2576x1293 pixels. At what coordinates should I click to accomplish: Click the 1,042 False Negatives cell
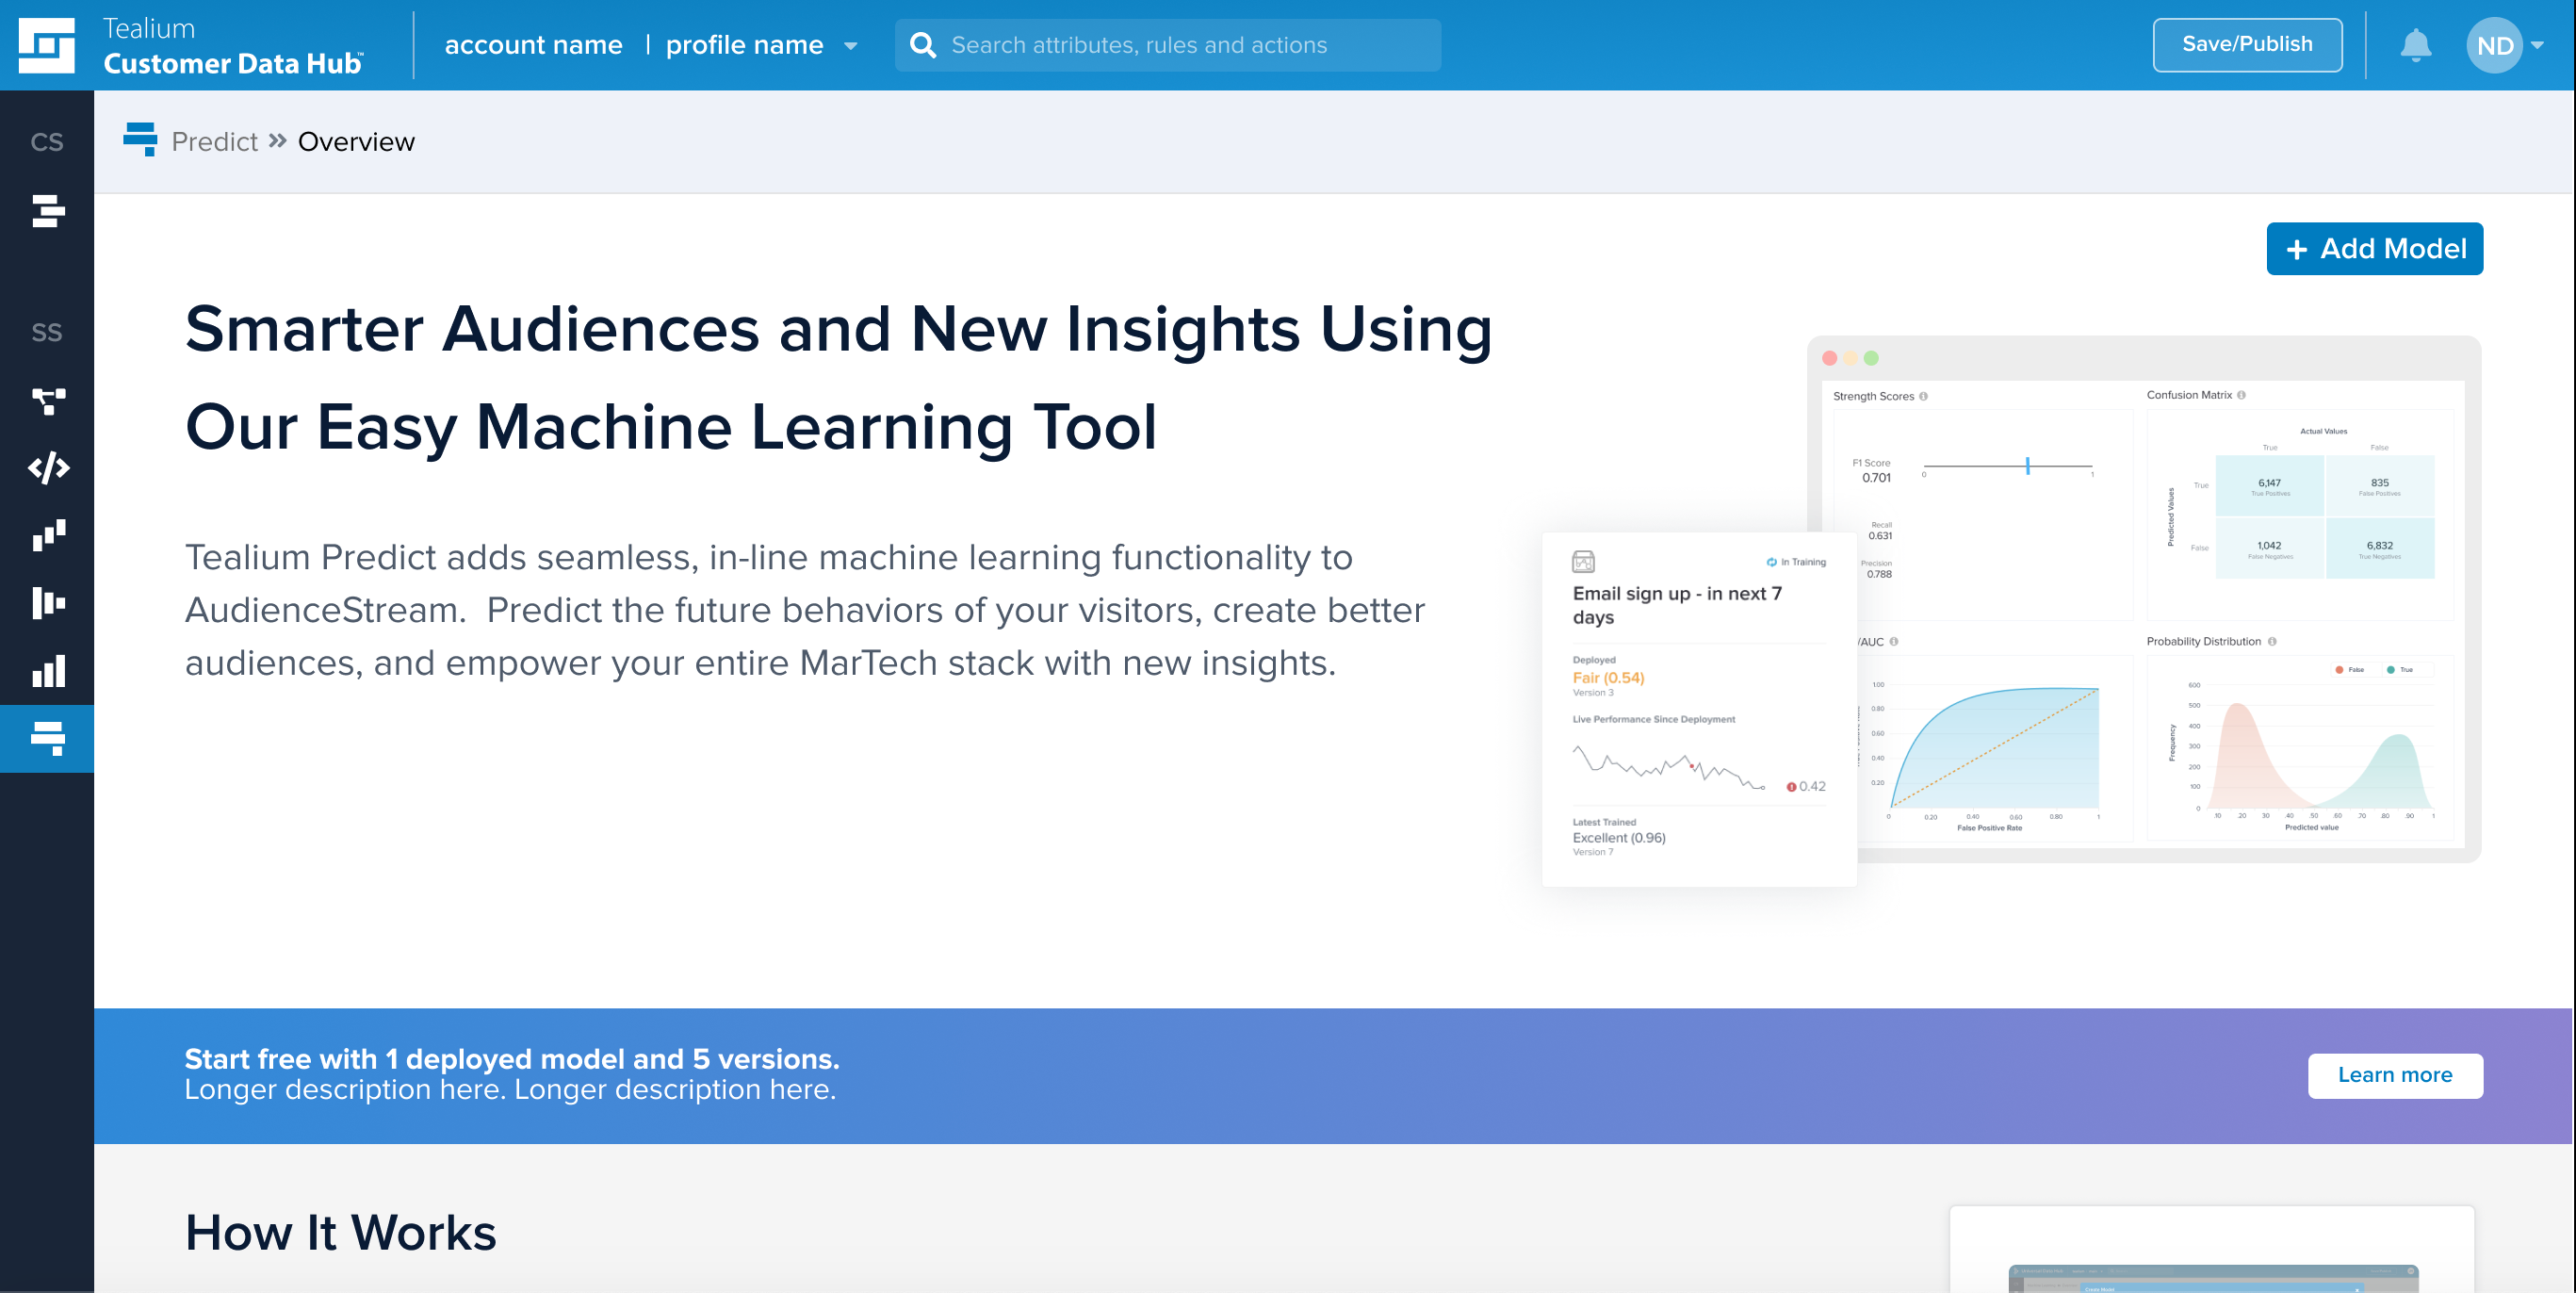[2269, 548]
